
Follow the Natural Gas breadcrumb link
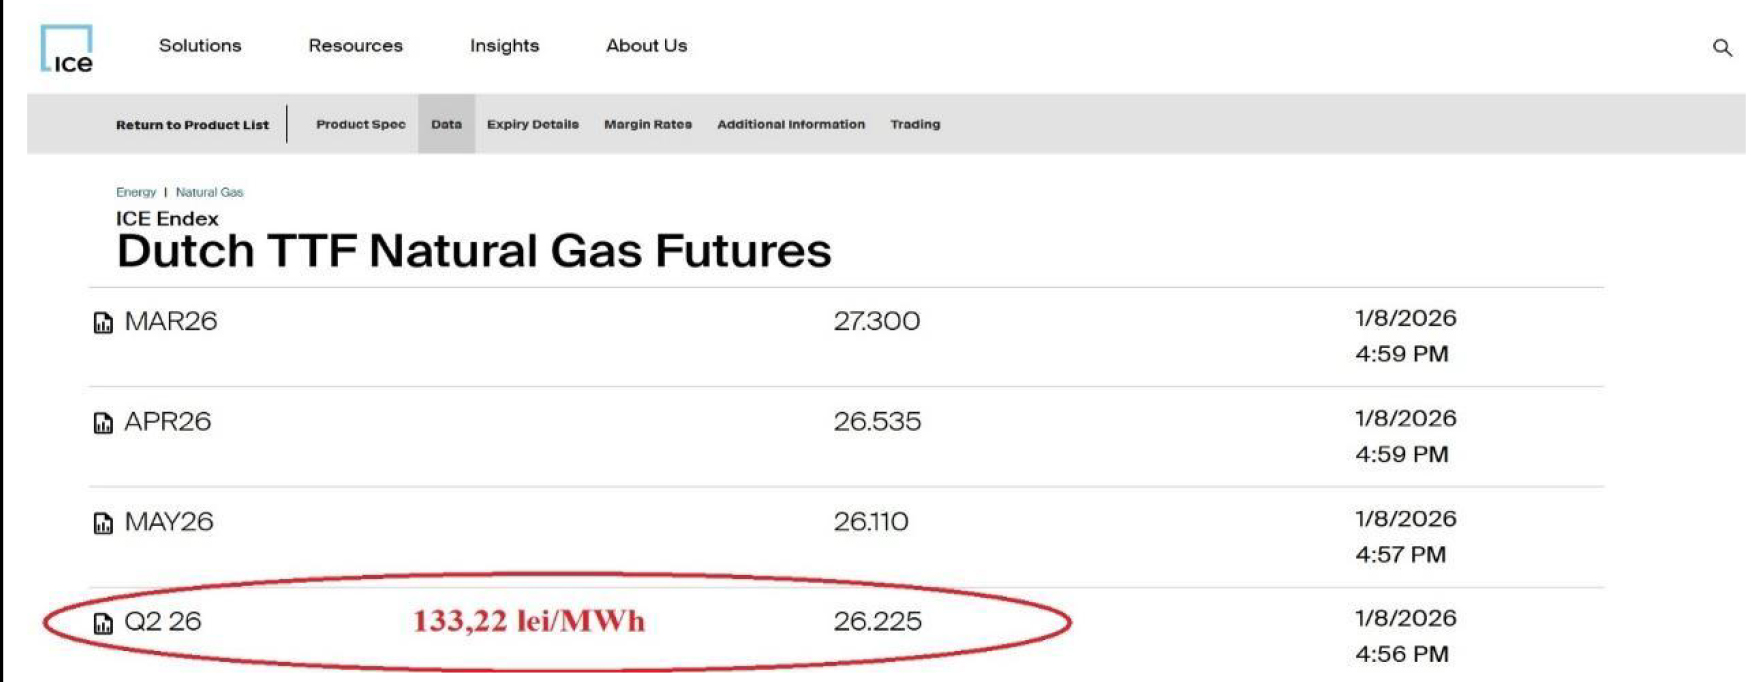point(209,192)
